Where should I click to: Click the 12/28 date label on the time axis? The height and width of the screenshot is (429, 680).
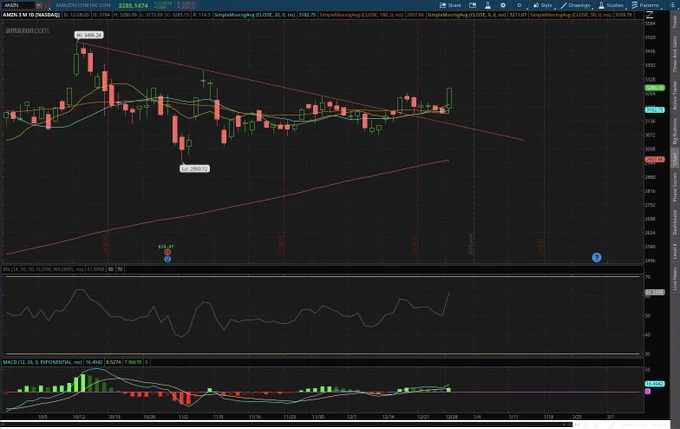451,417
